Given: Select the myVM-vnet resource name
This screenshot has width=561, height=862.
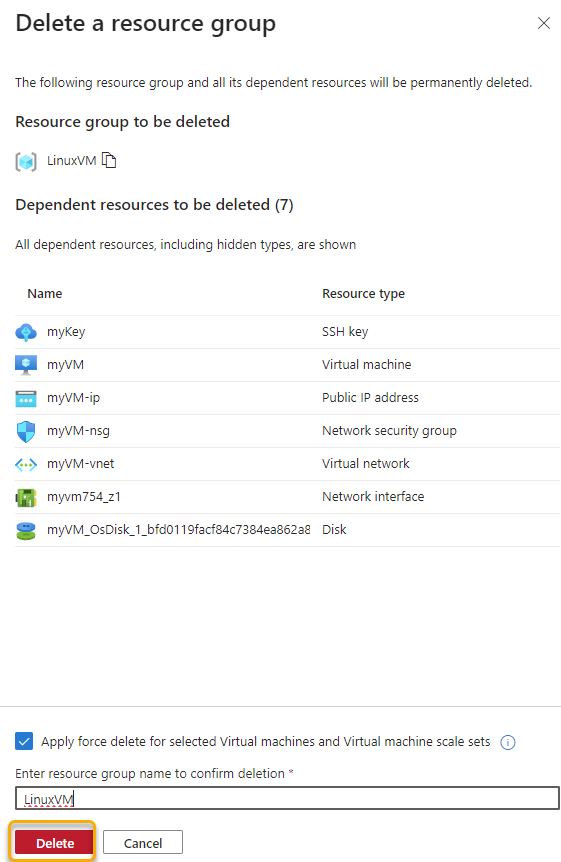Looking at the screenshot, I should (80, 463).
